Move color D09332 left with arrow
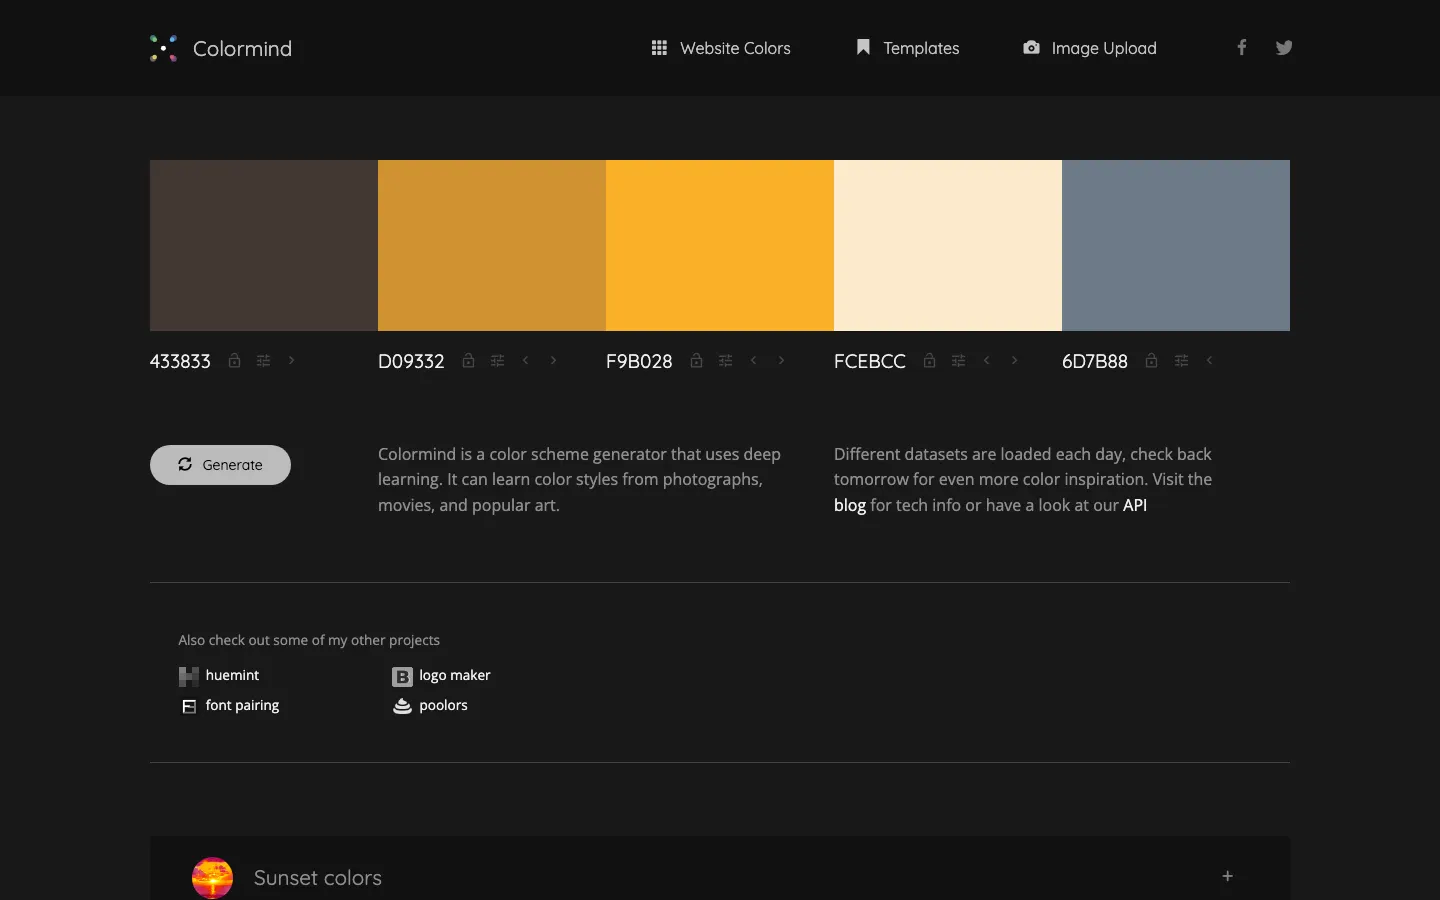The image size is (1440, 900). [526, 361]
